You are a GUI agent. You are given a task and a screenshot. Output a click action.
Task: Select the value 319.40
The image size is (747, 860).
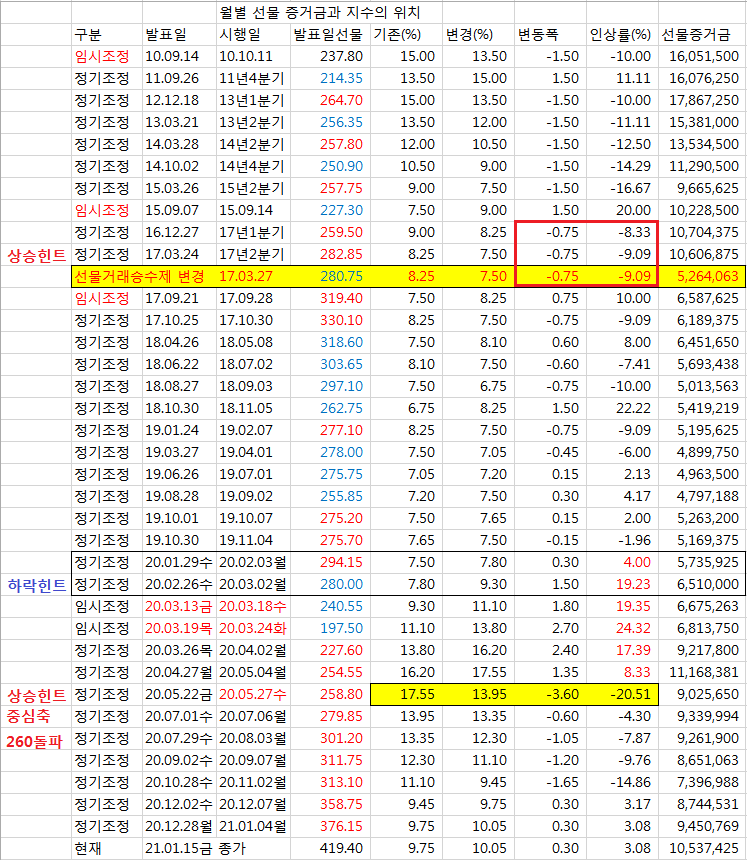point(341,298)
